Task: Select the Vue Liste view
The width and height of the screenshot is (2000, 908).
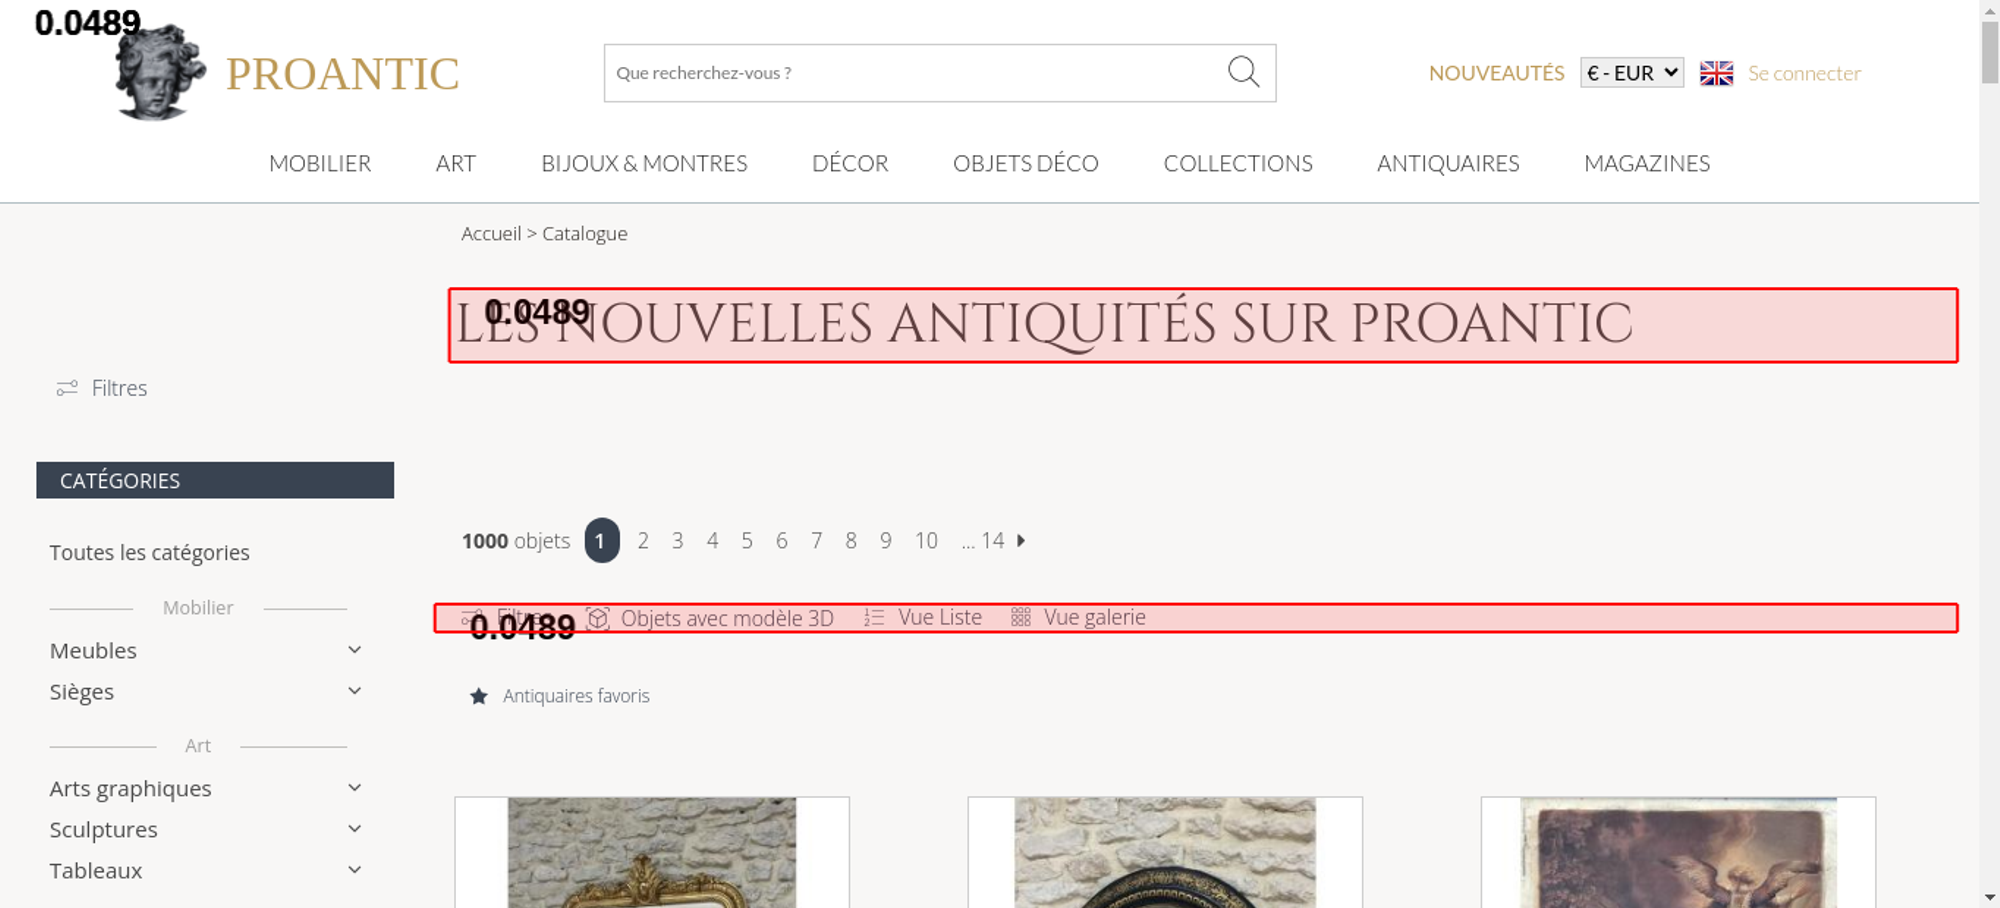Action: 938,618
